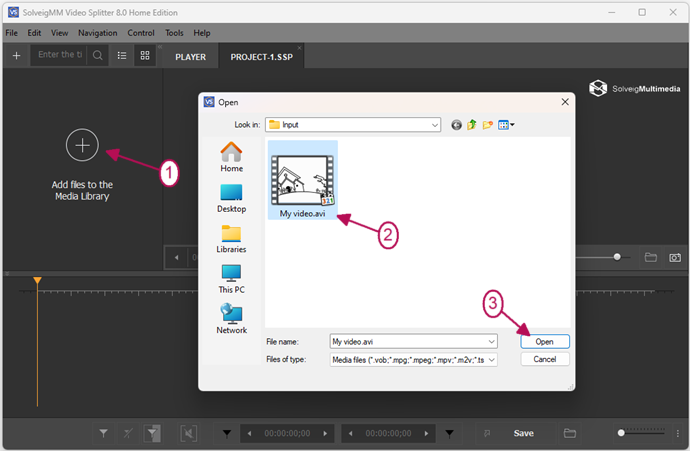This screenshot has width=690, height=451.
Task: Click the large circular Add files plus button
Action: (x=82, y=145)
